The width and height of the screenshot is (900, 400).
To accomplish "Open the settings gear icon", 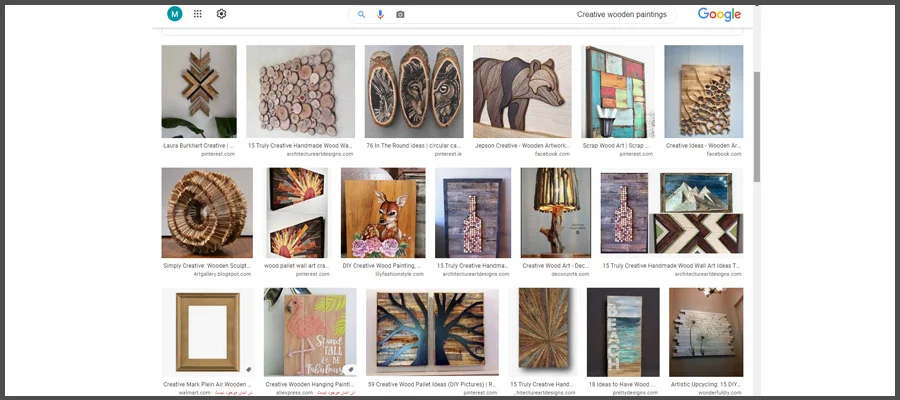I will (221, 14).
